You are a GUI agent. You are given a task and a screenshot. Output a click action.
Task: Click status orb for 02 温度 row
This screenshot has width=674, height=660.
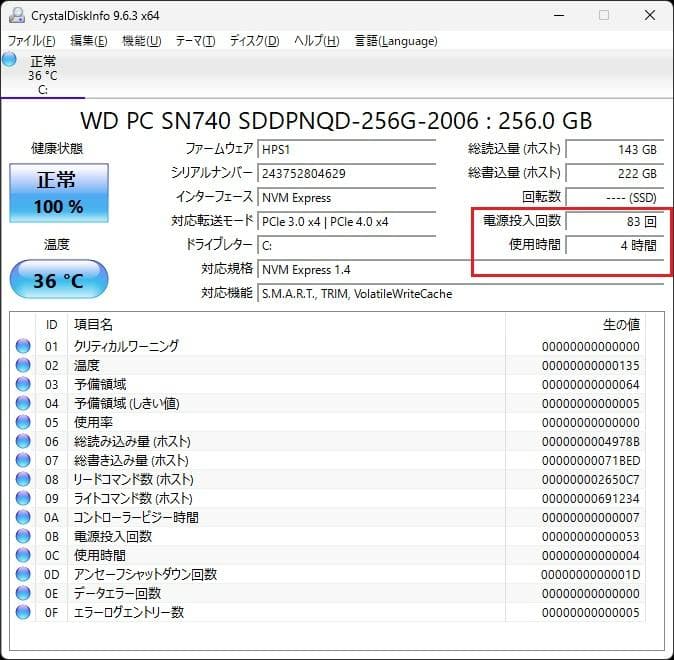tap(23, 365)
